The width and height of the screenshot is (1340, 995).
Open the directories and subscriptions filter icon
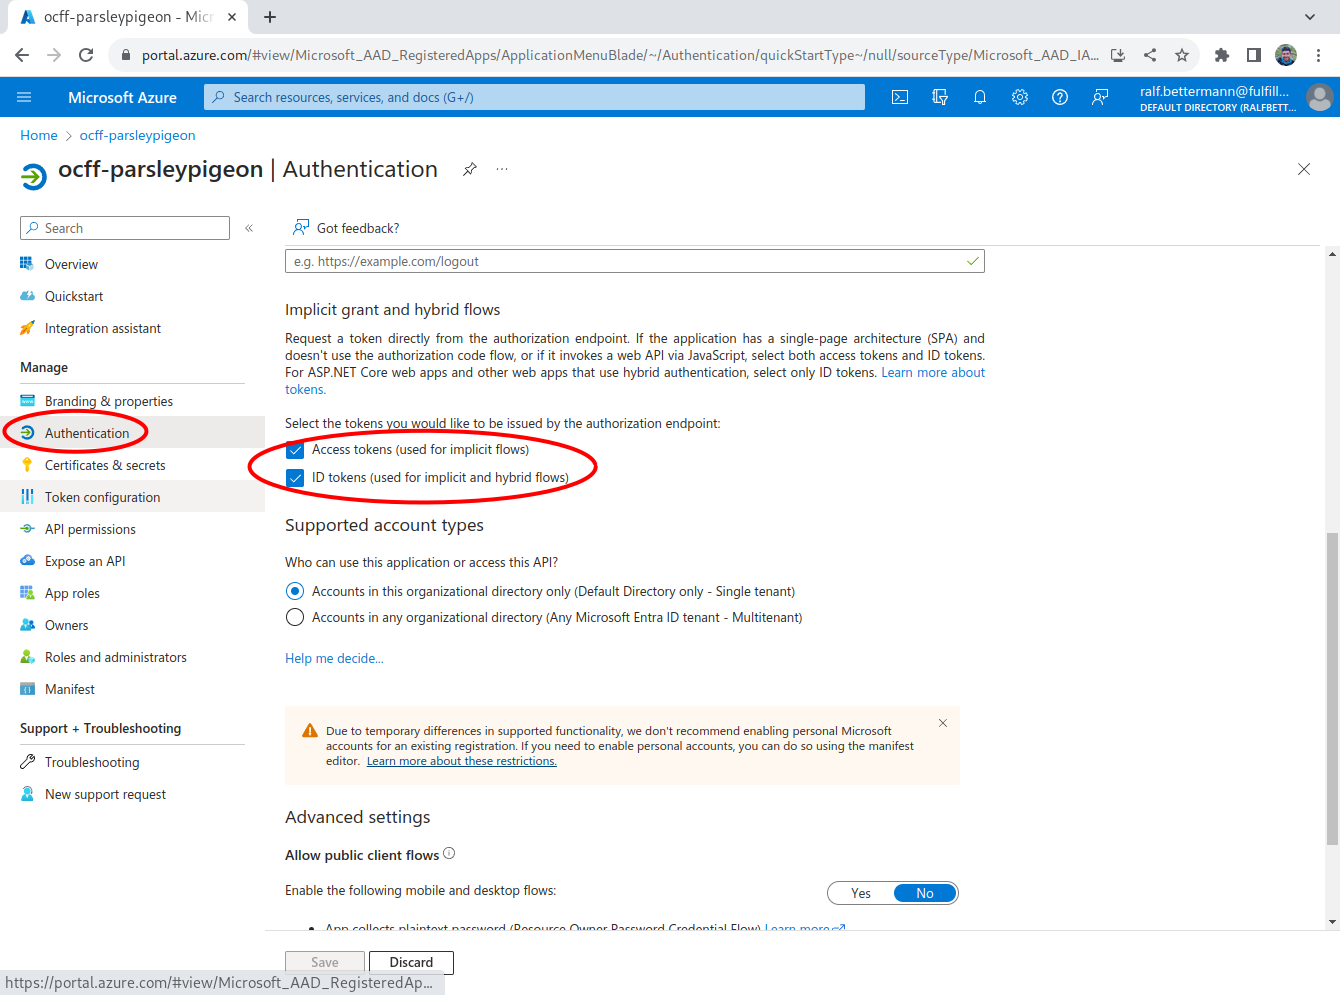coord(940,97)
